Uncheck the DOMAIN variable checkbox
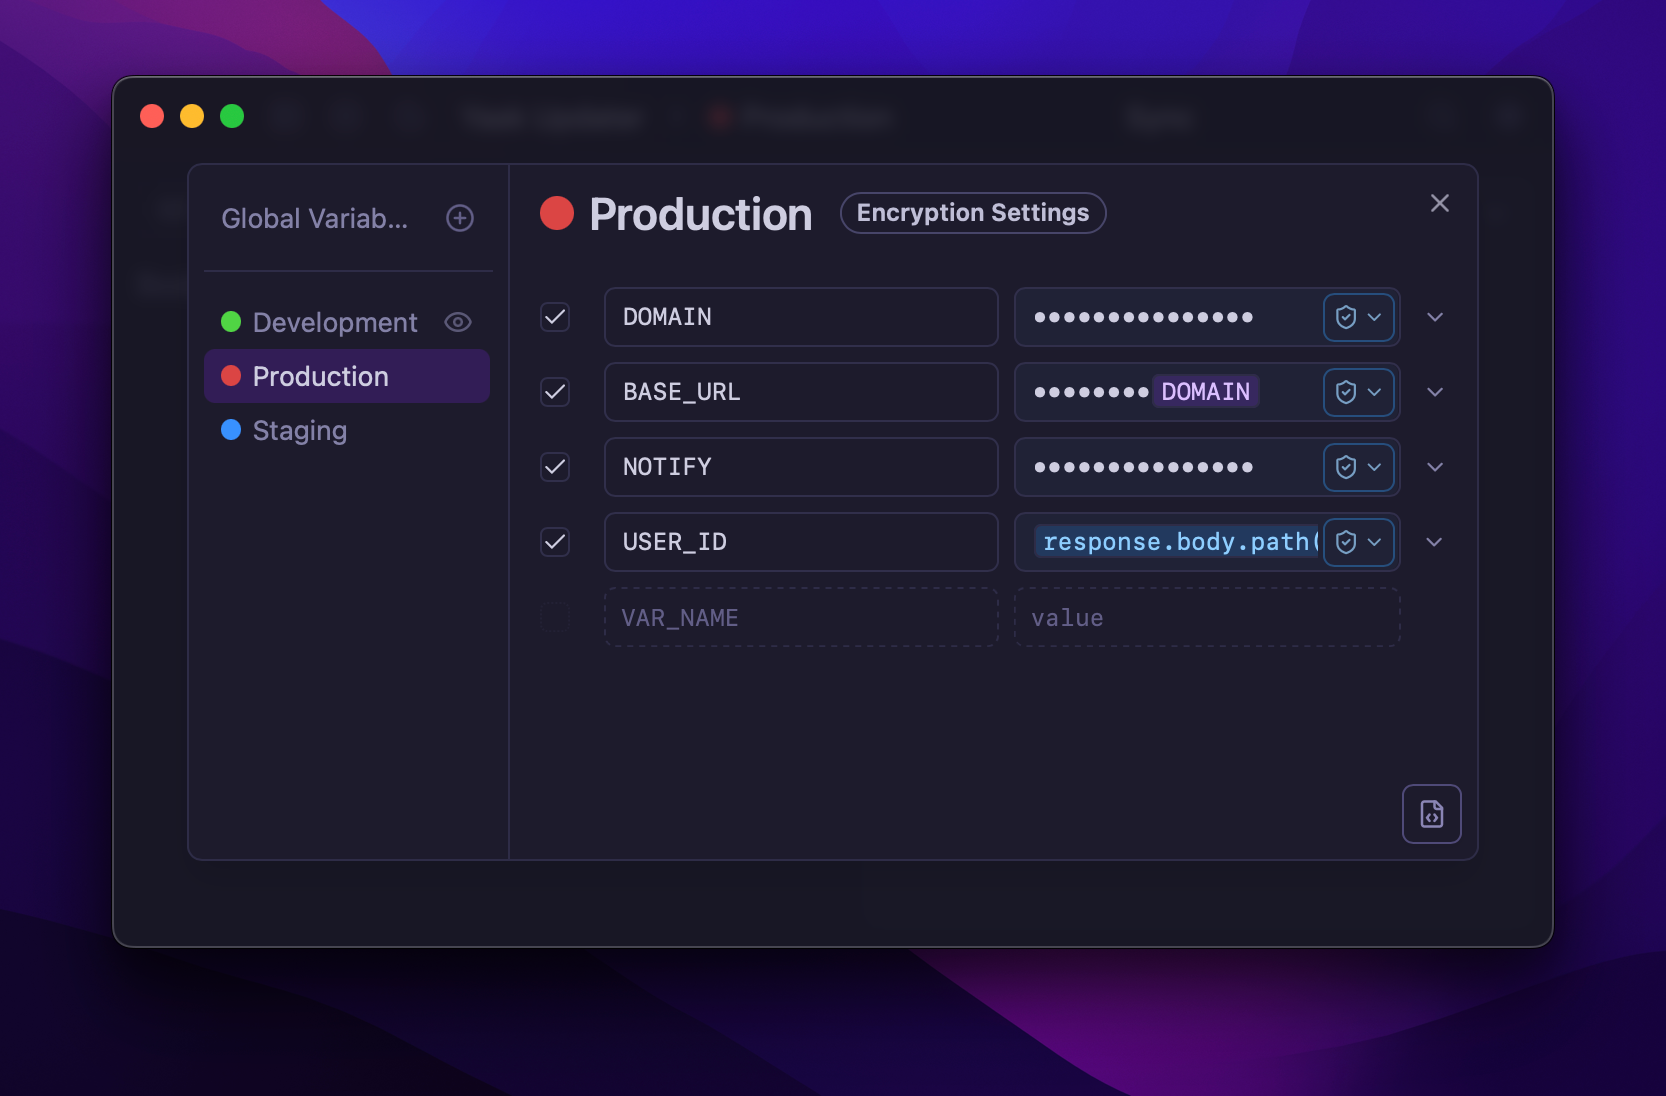The image size is (1666, 1096). click(555, 317)
